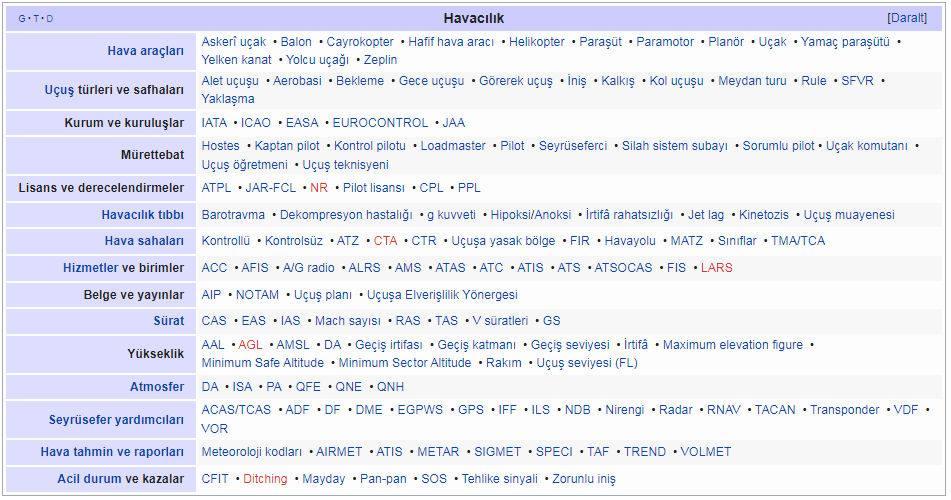
Task: Click the Uçuş seviyesi (FL) link
Action: point(587,363)
